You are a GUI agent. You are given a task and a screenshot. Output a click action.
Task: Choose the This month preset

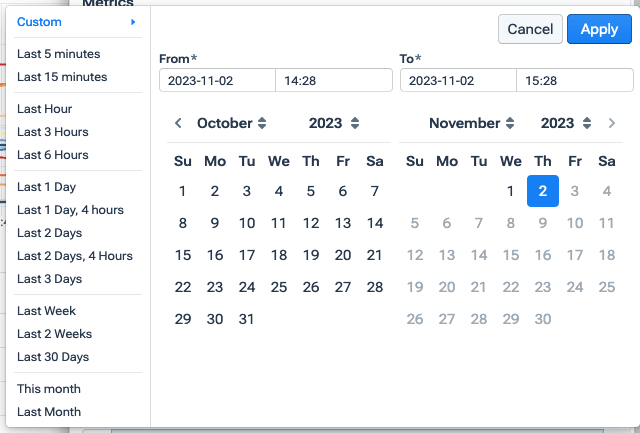[x=49, y=389]
